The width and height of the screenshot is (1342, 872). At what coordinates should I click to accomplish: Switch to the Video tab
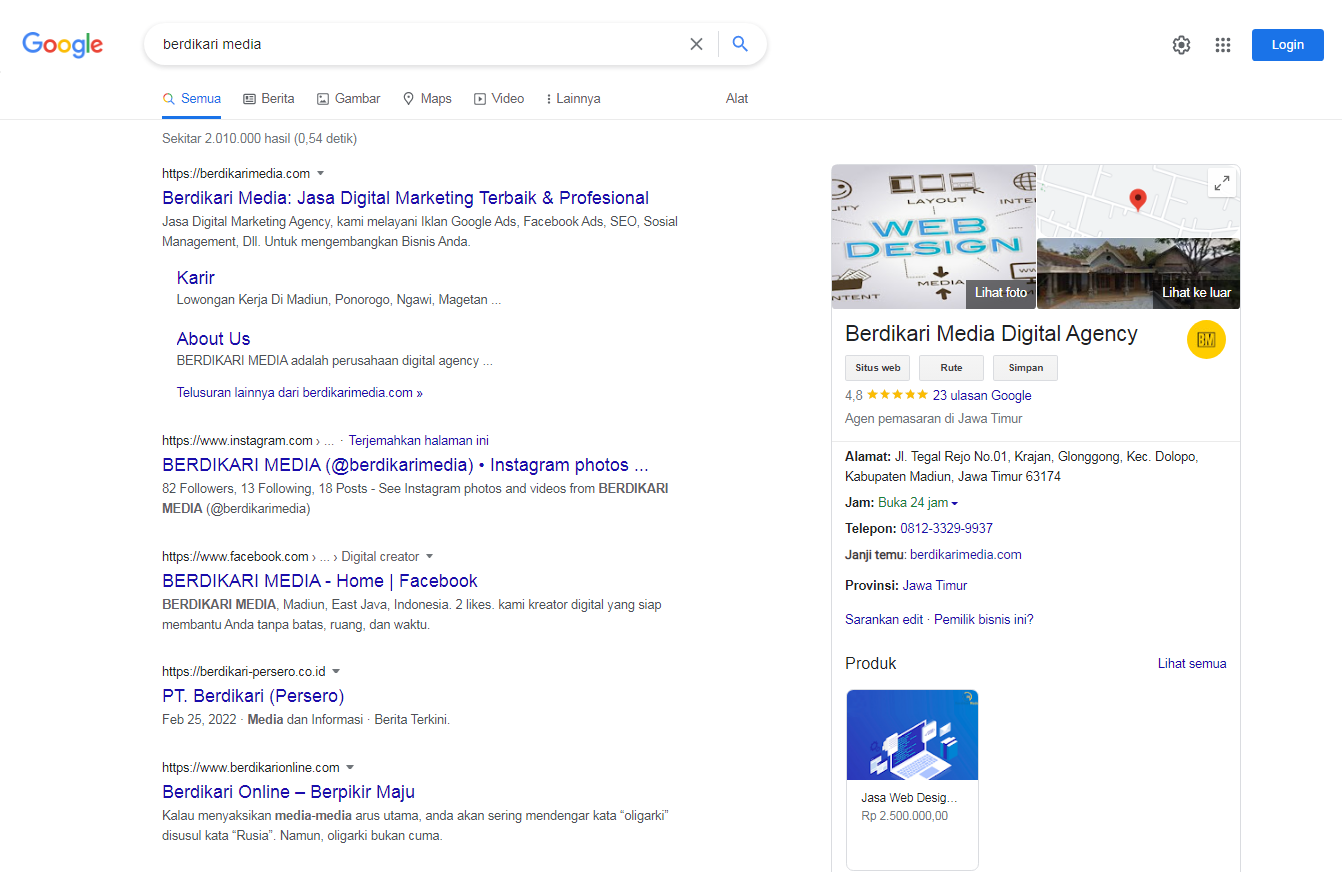click(499, 99)
